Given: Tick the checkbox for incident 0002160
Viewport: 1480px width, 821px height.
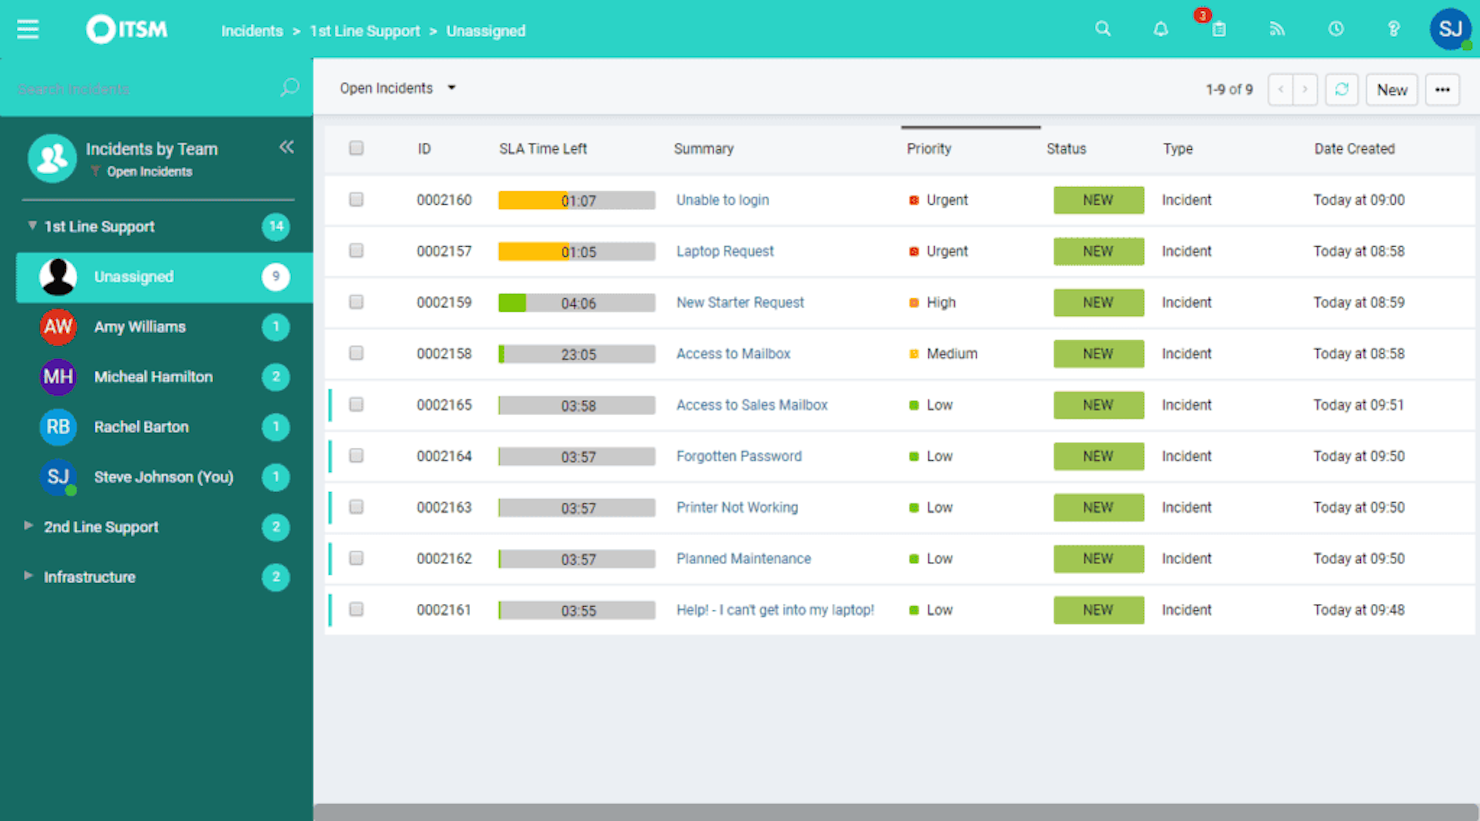Looking at the screenshot, I should click(x=356, y=199).
